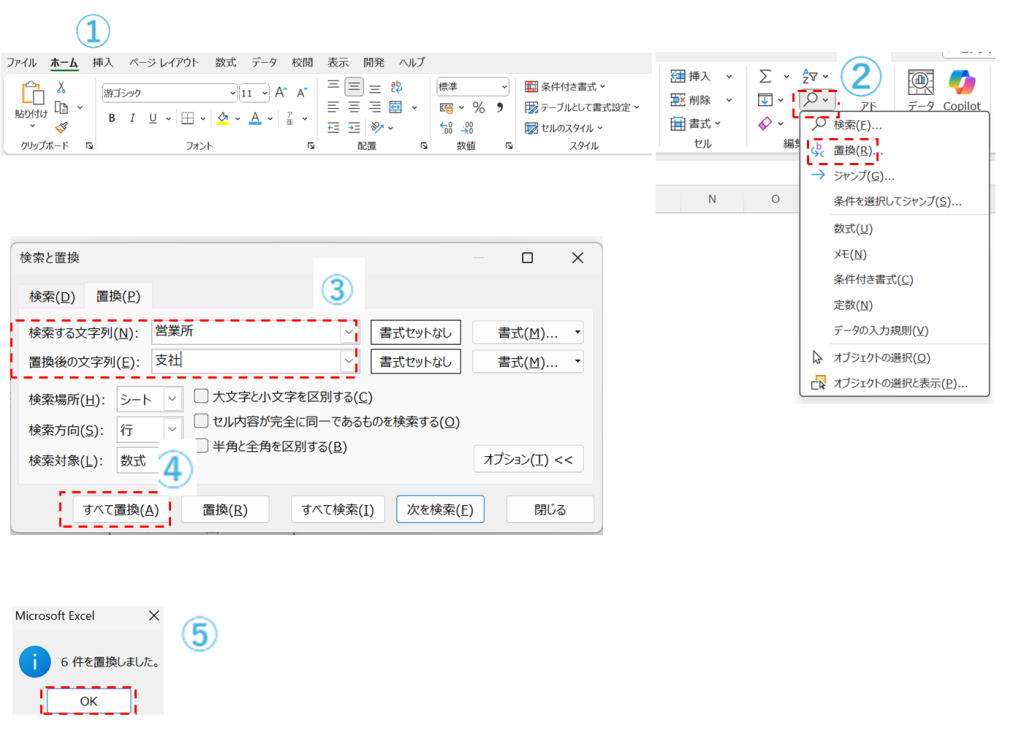Click the yellow fill color bucket icon

[223, 118]
